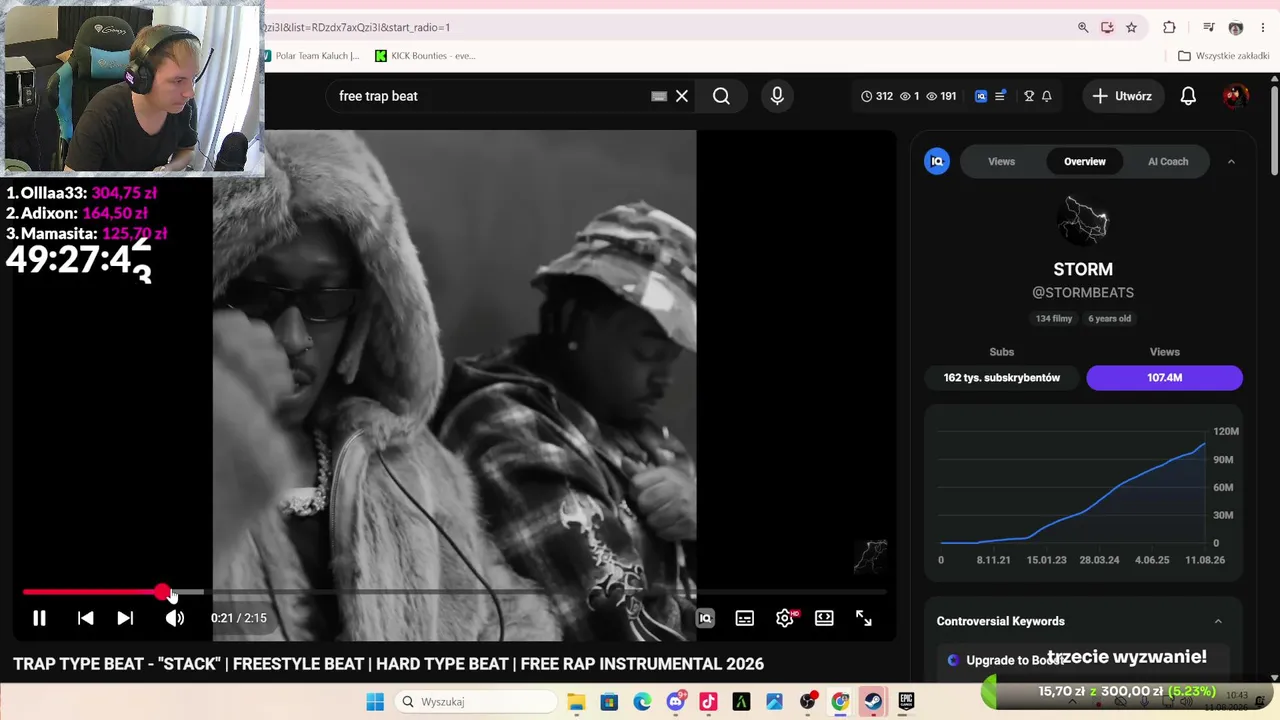
Task: Open Microsoft Store from the taskbar
Action: [x=609, y=702]
